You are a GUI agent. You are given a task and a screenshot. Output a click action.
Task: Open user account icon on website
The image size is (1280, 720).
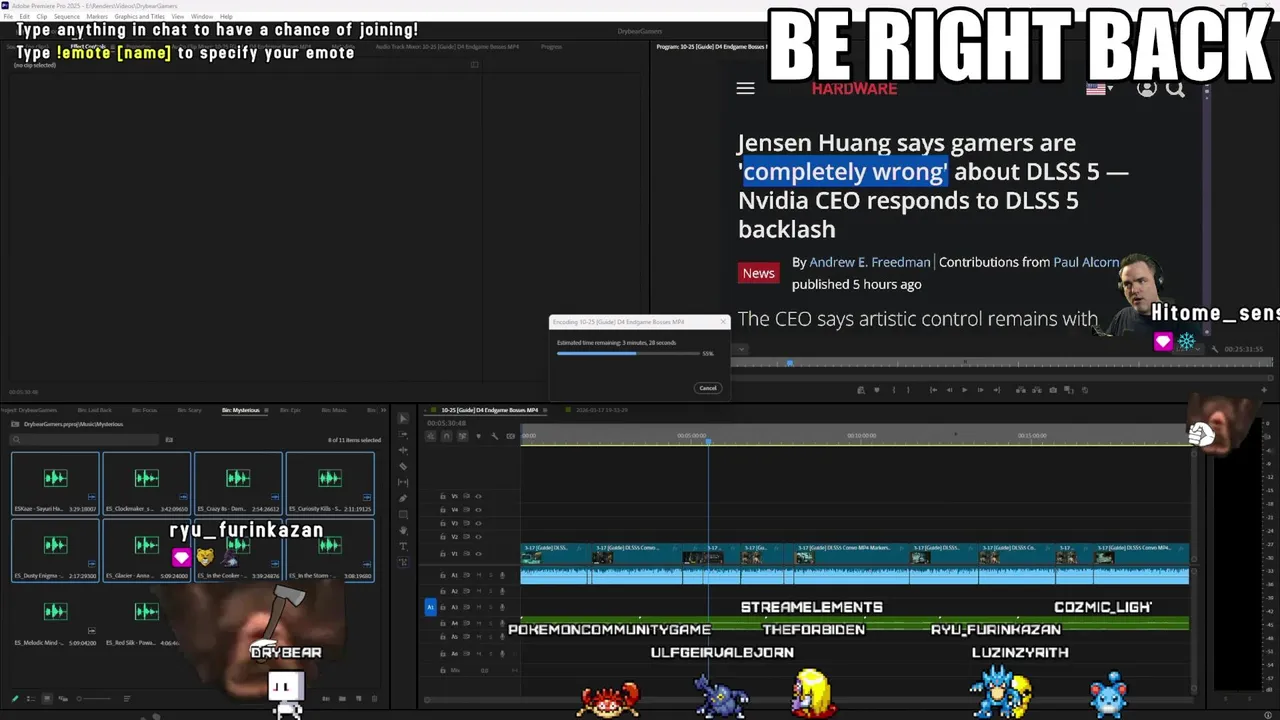click(1147, 89)
